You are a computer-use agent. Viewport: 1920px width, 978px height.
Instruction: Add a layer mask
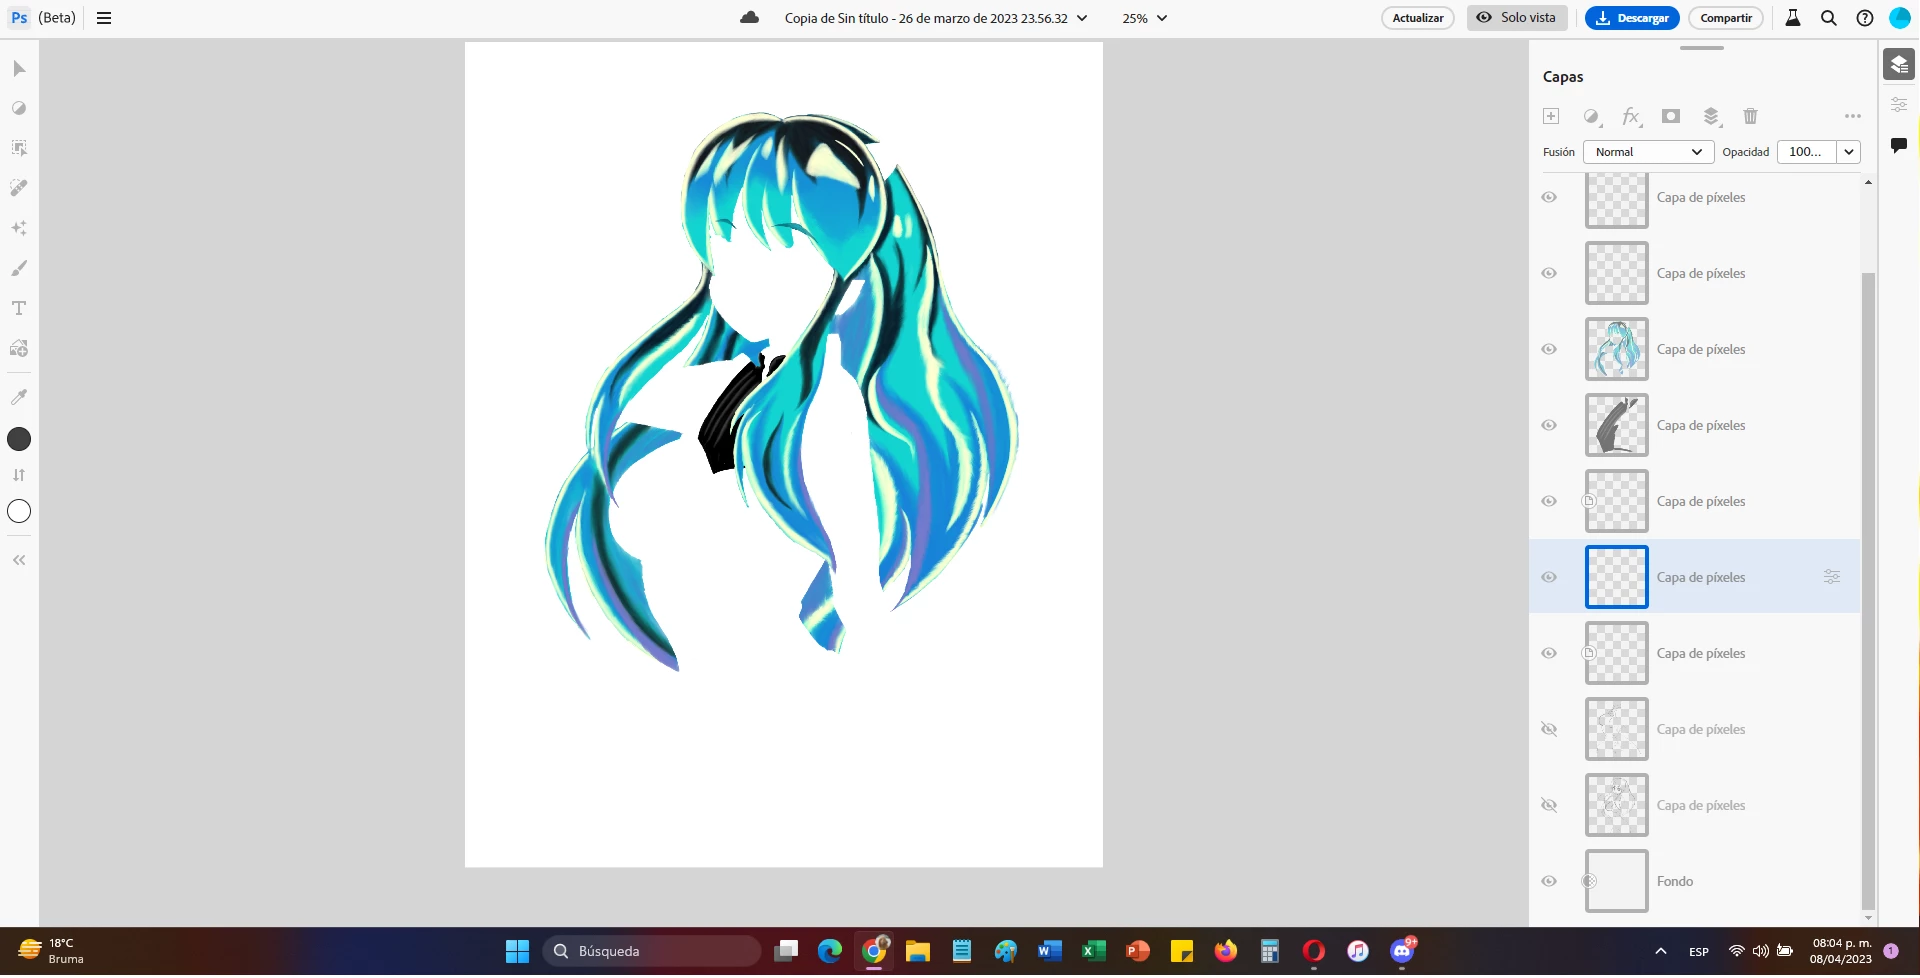coord(1671,116)
